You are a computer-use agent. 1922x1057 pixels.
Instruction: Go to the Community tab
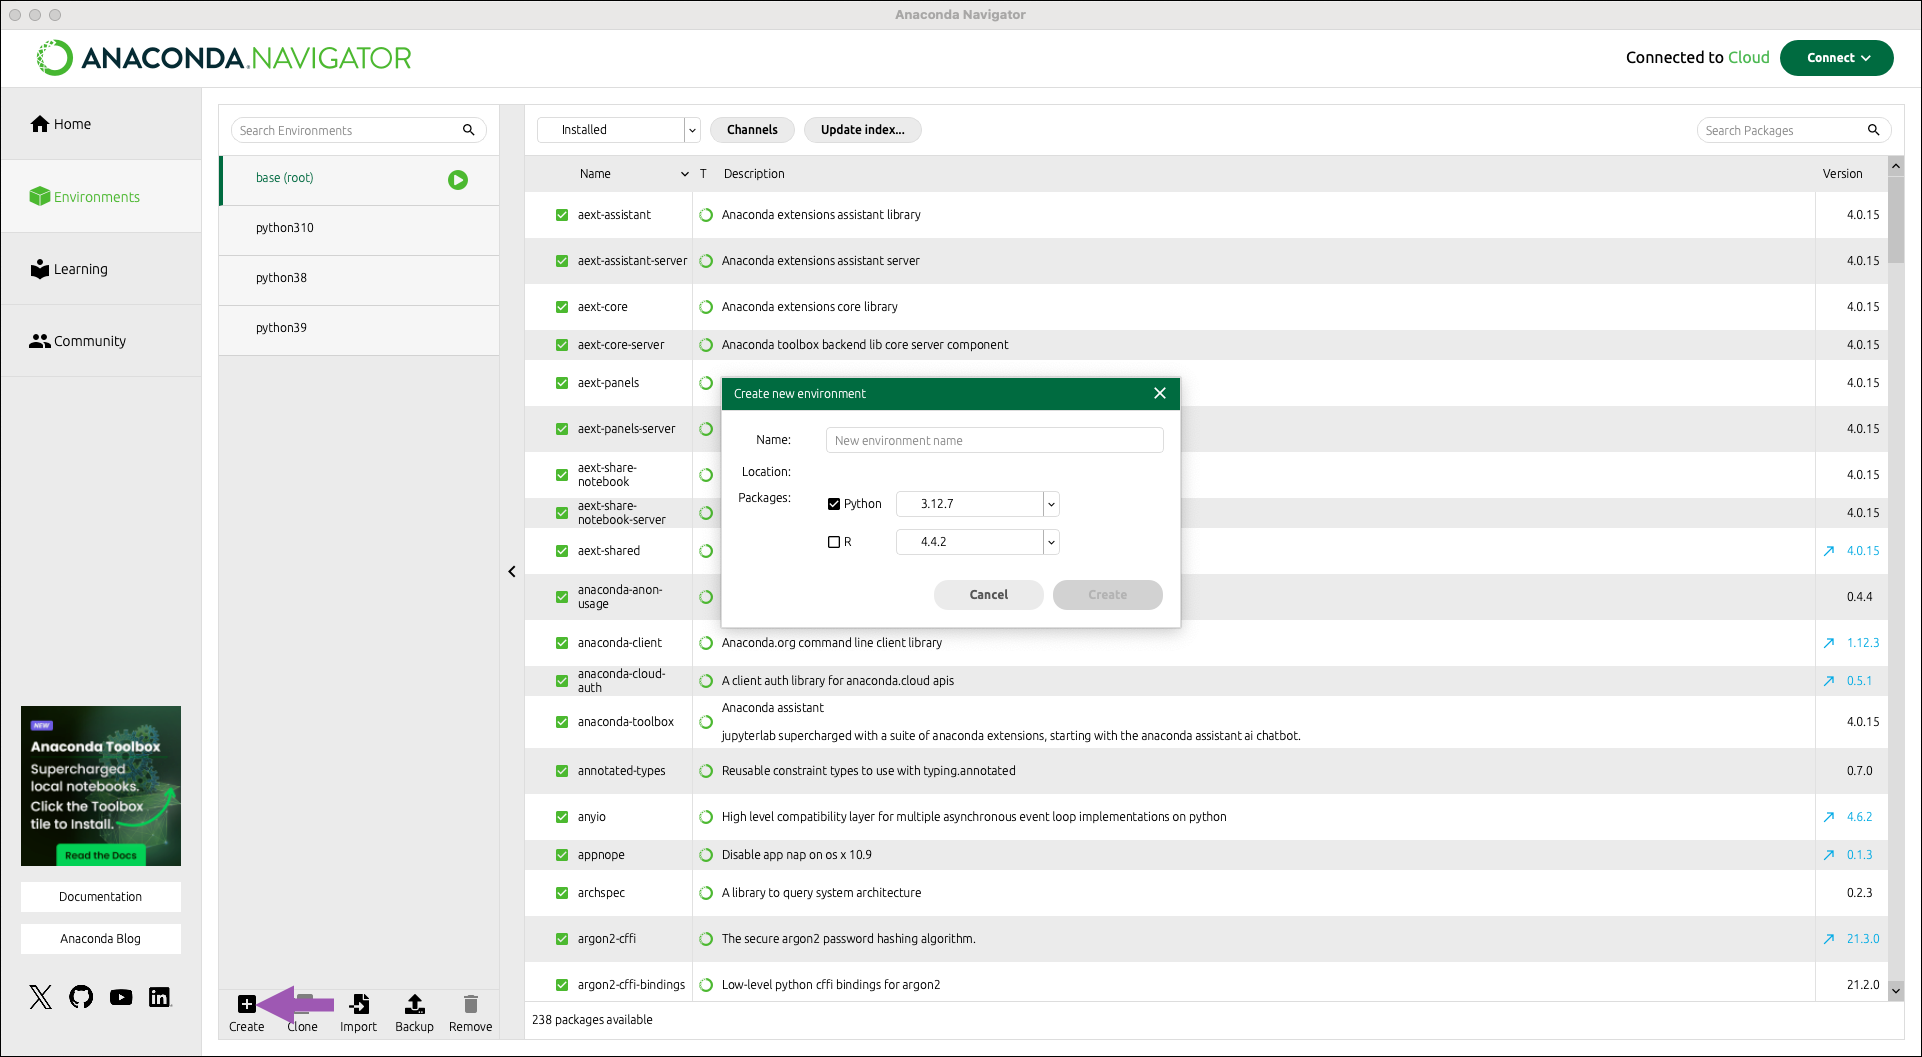click(x=101, y=341)
